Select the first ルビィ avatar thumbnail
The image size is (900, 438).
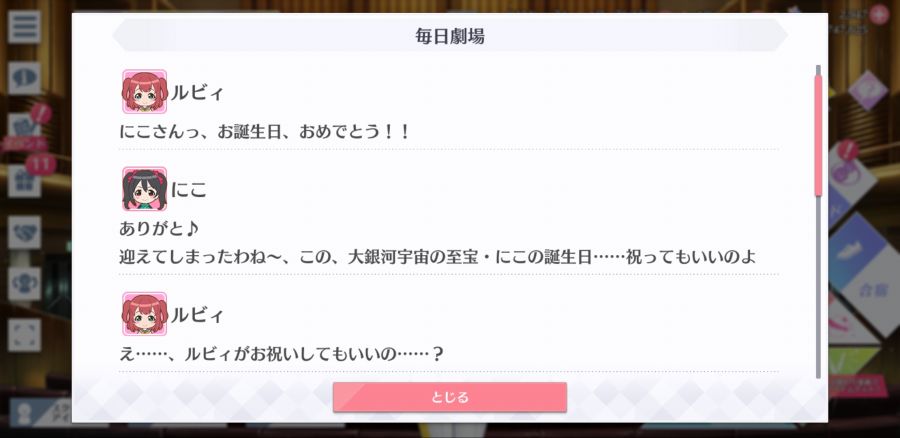coord(144,91)
